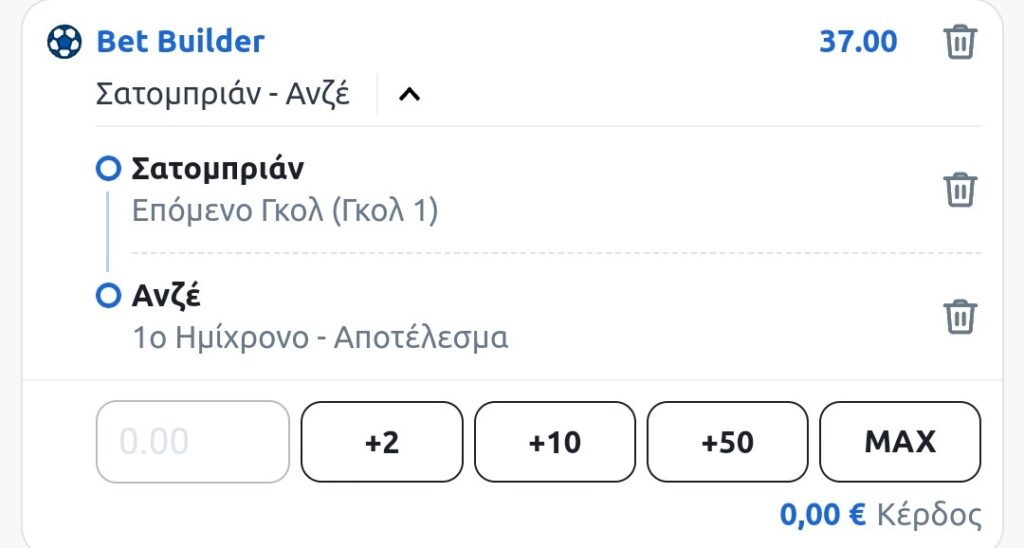Remove the Ανζέ selection with its trash icon
Screen dimensions: 1024x548
tap(959, 316)
